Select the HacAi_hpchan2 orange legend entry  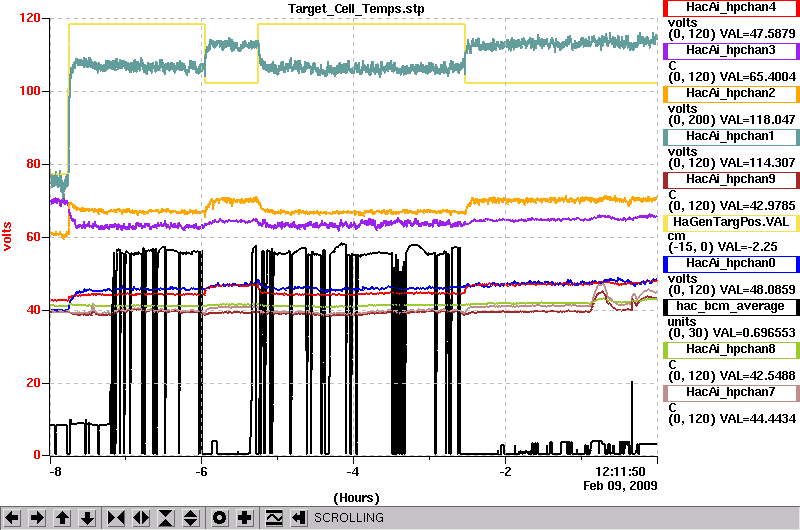pos(731,94)
